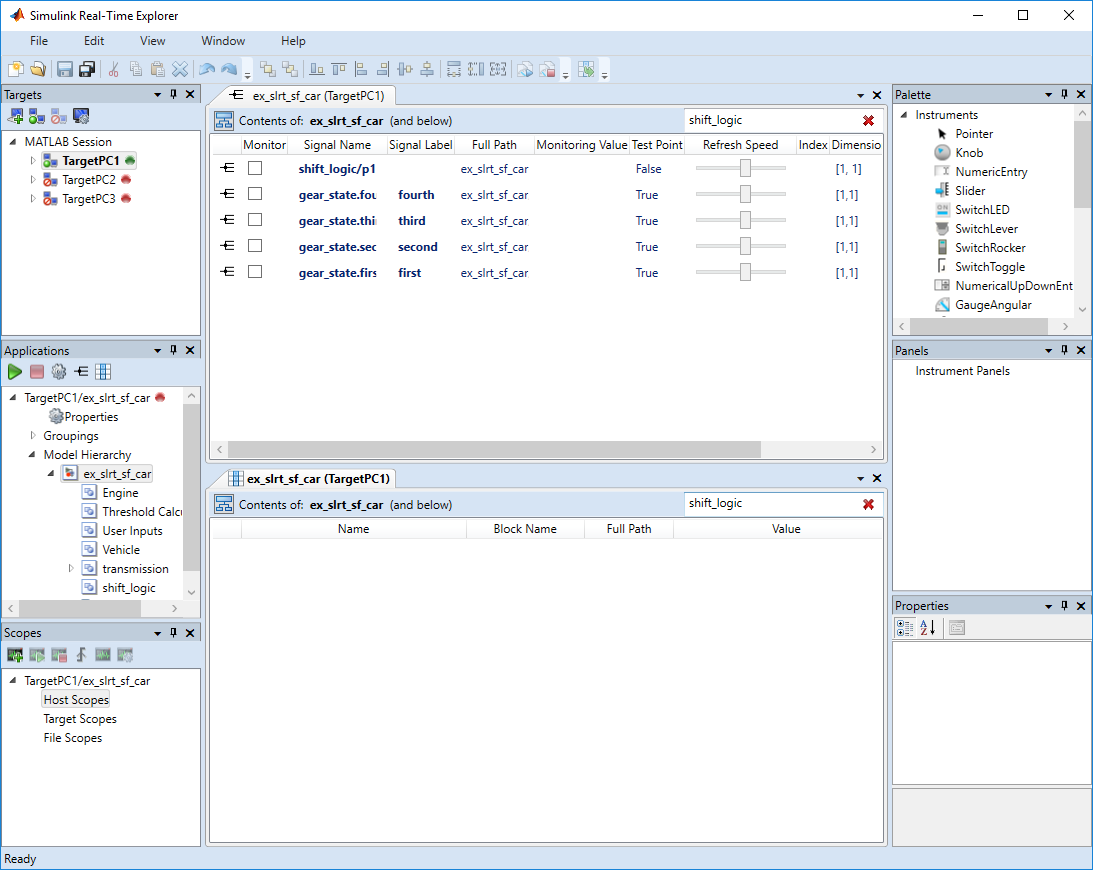
Task: Clear the signals shift_logic filter red X
Action: tap(868, 121)
